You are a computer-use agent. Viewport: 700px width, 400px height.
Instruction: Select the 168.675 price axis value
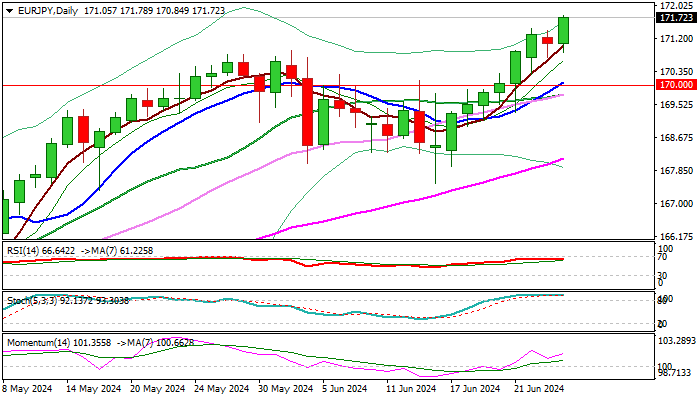click(x=674, y=138)
